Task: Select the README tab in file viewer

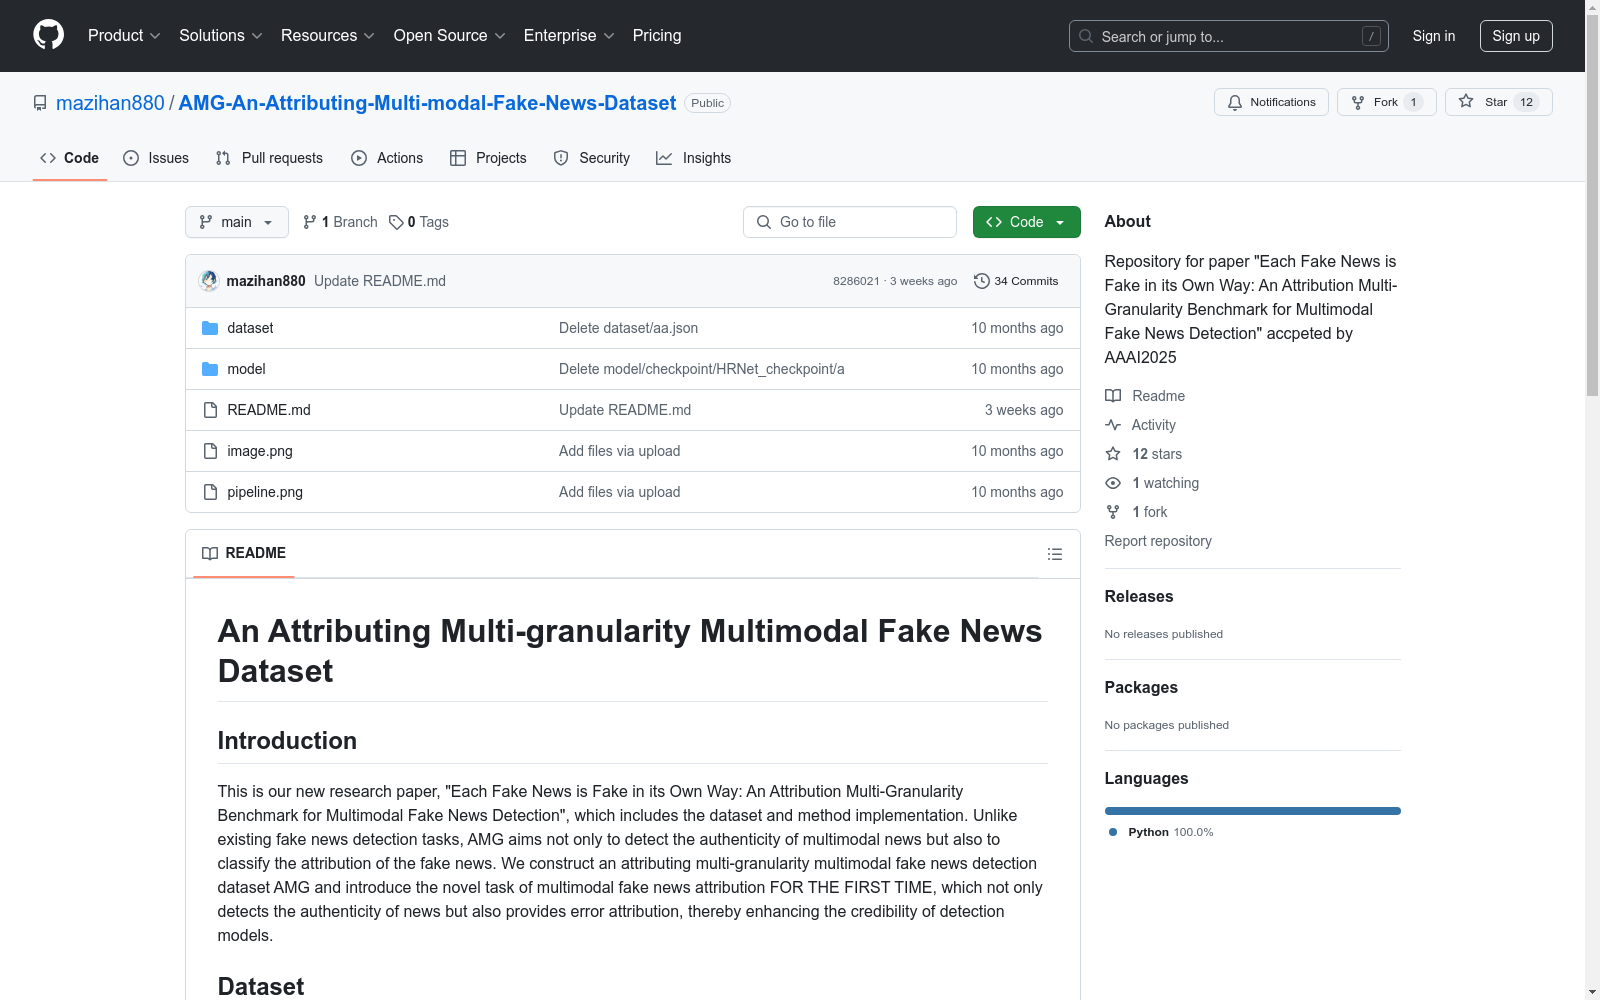Action: click(244, 553)
